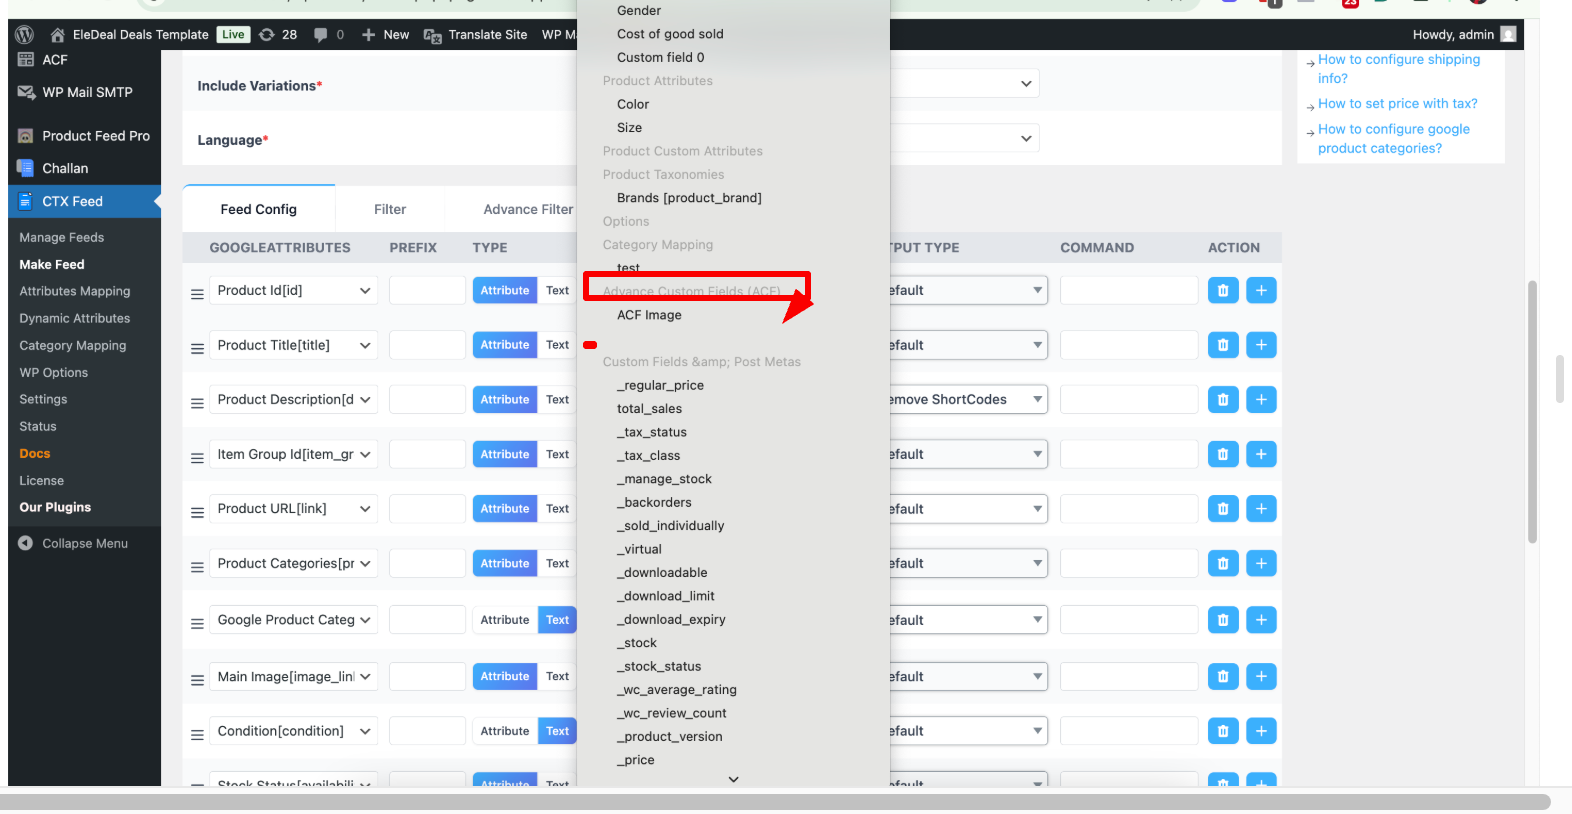Open the Condition[condition] attribute dropdown

tap(293, 731)
